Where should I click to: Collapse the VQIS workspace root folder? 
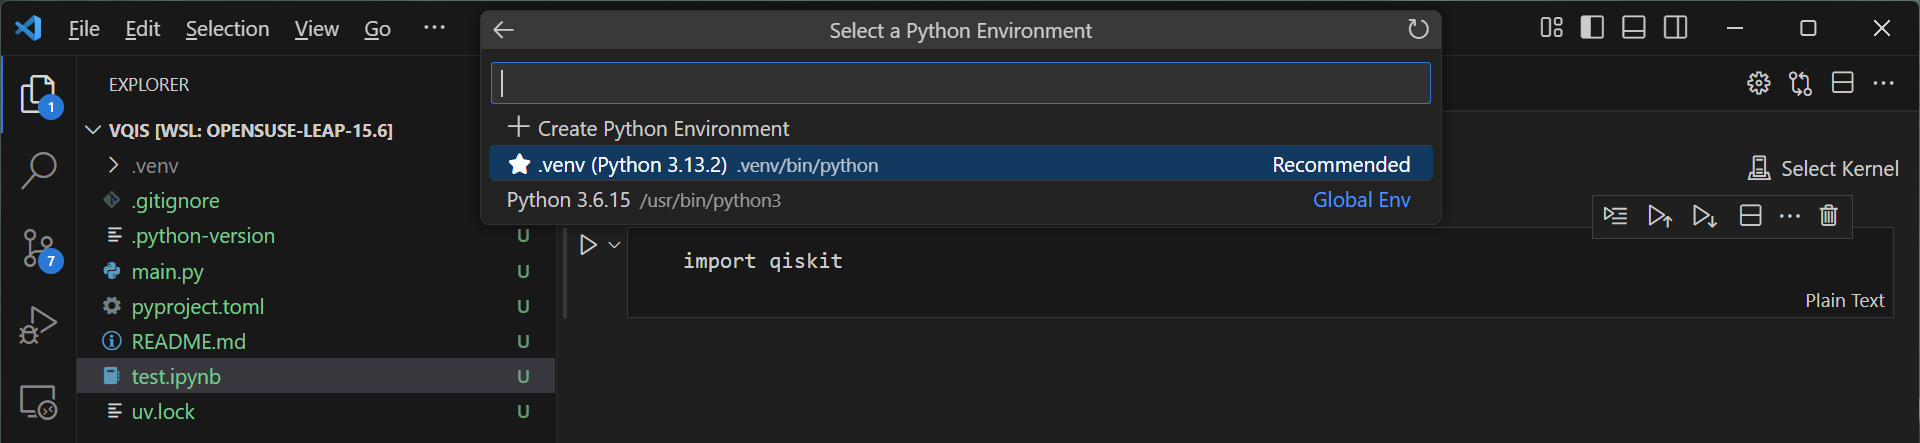93,130
